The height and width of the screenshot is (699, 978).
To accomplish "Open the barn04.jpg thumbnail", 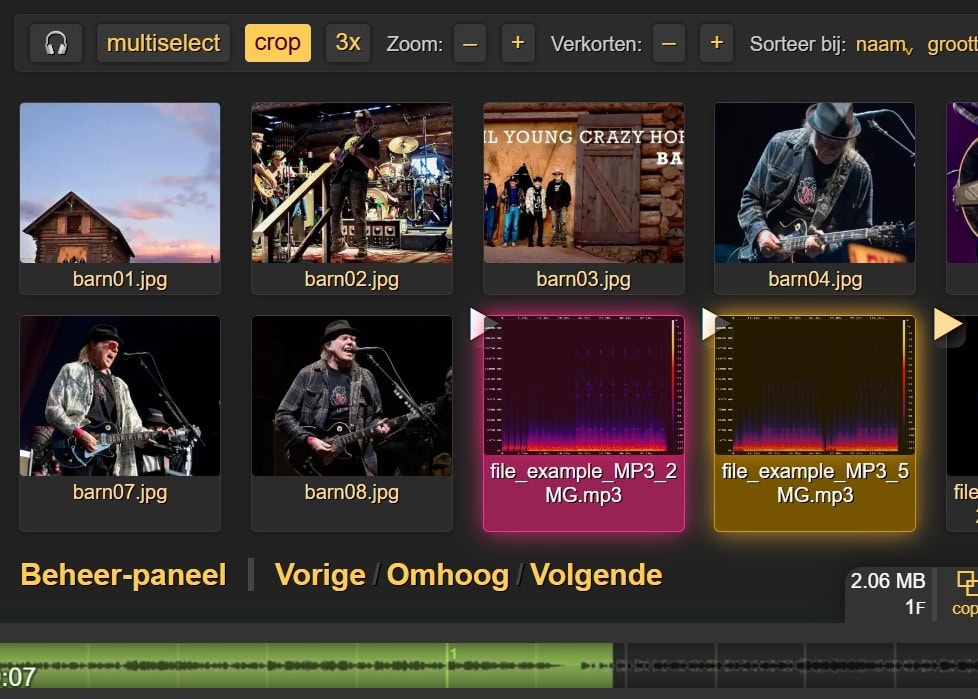I will pos(815,183).
